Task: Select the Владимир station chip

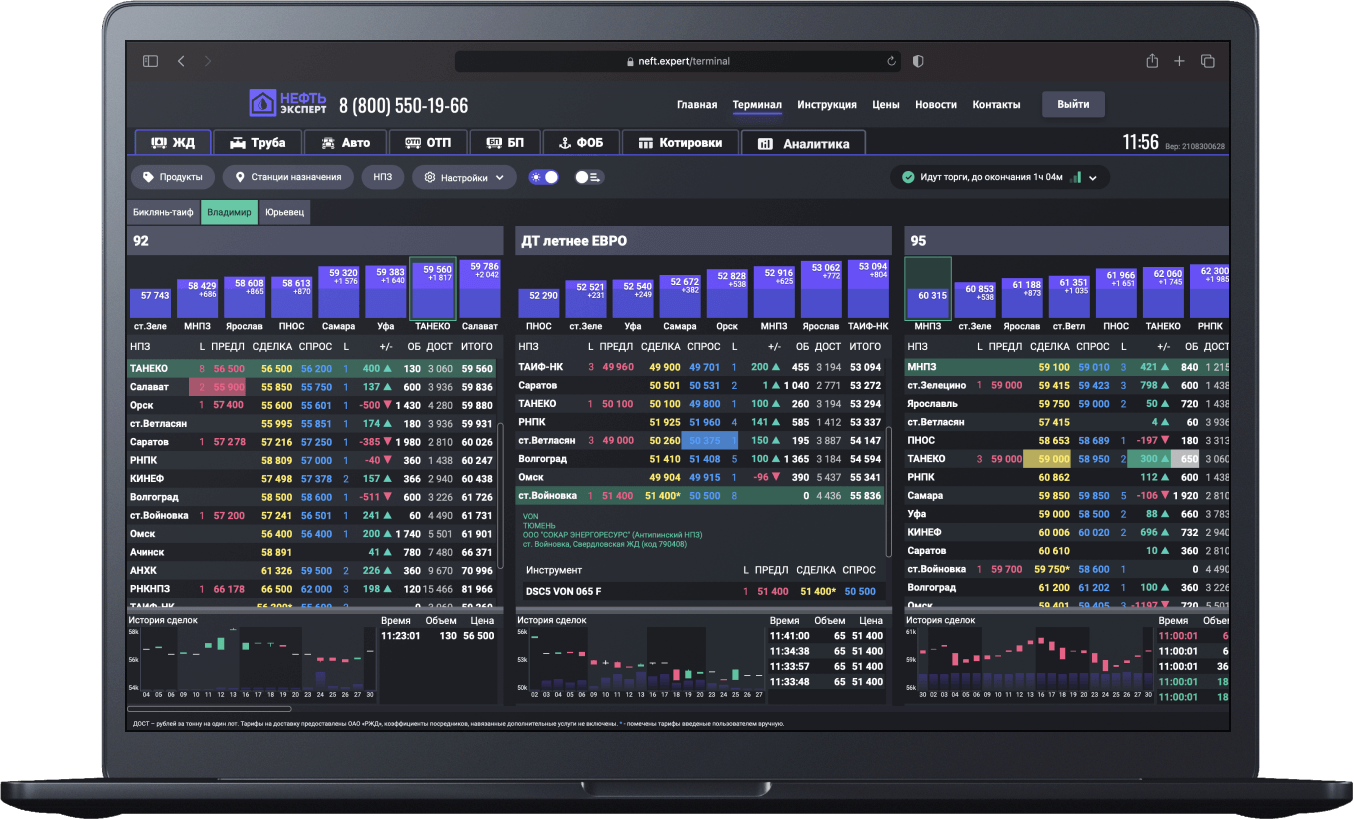Action: click(229, 212)
